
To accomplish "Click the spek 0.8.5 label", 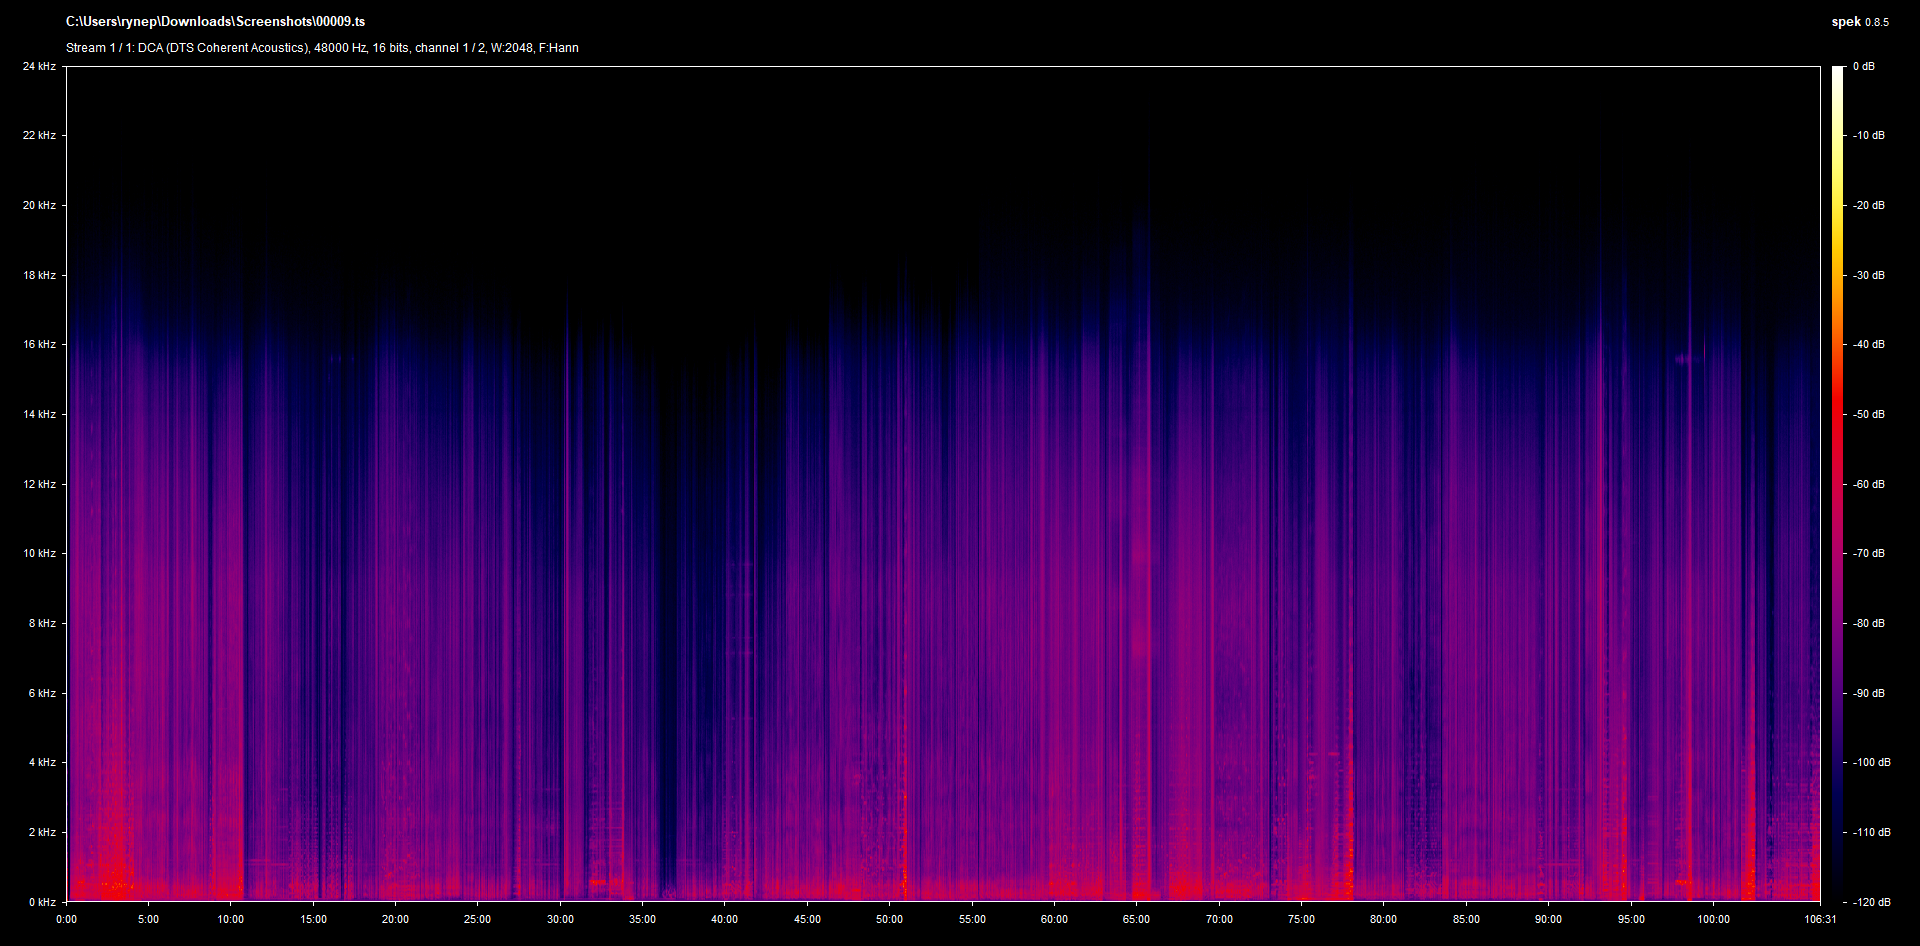I will click(x=1860, y=21).
